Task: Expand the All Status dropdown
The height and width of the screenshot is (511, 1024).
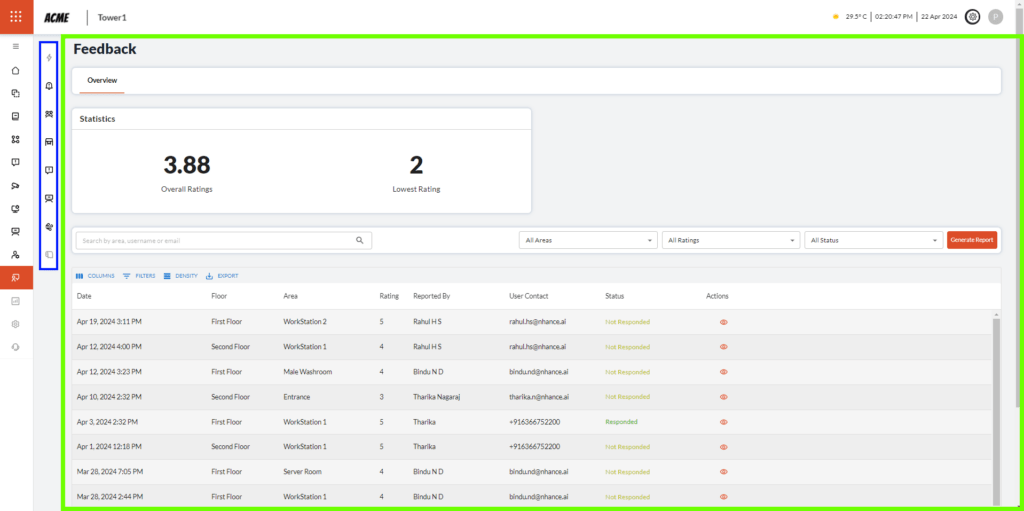Action: [x=873, y=240]
